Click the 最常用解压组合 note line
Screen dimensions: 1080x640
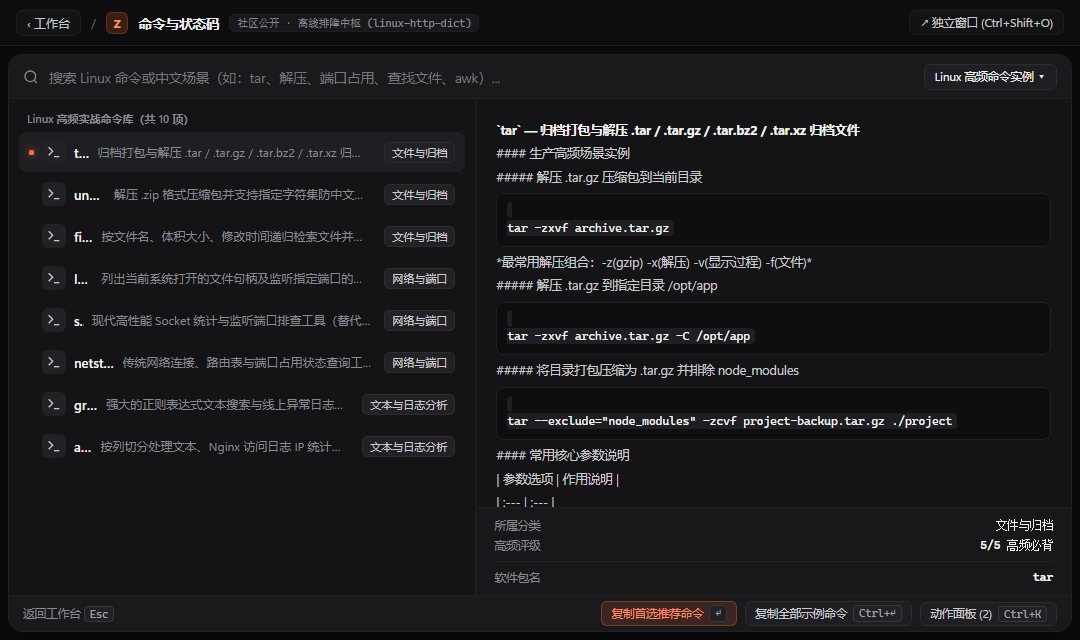pyautogui.click(x=654, y=262)
